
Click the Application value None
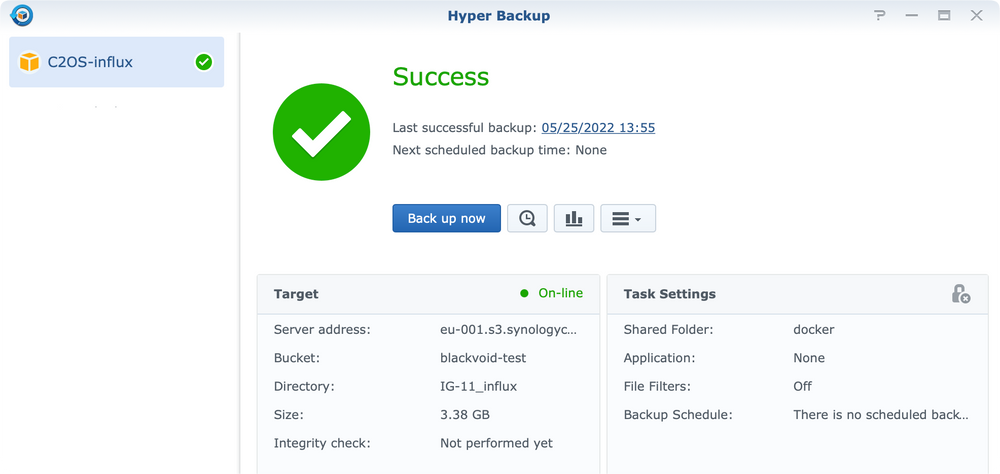[x=809, y=358]
